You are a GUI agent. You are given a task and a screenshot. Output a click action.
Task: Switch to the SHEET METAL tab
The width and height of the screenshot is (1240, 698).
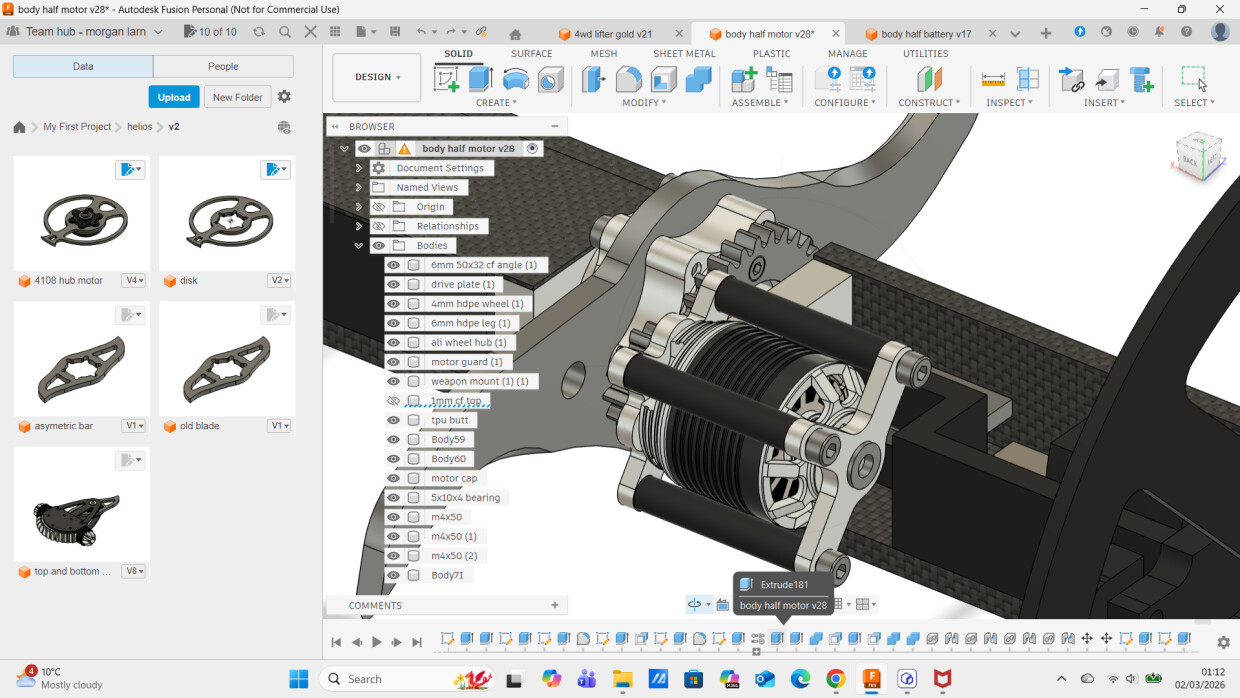pyautogui.click(x=684, y=54)
